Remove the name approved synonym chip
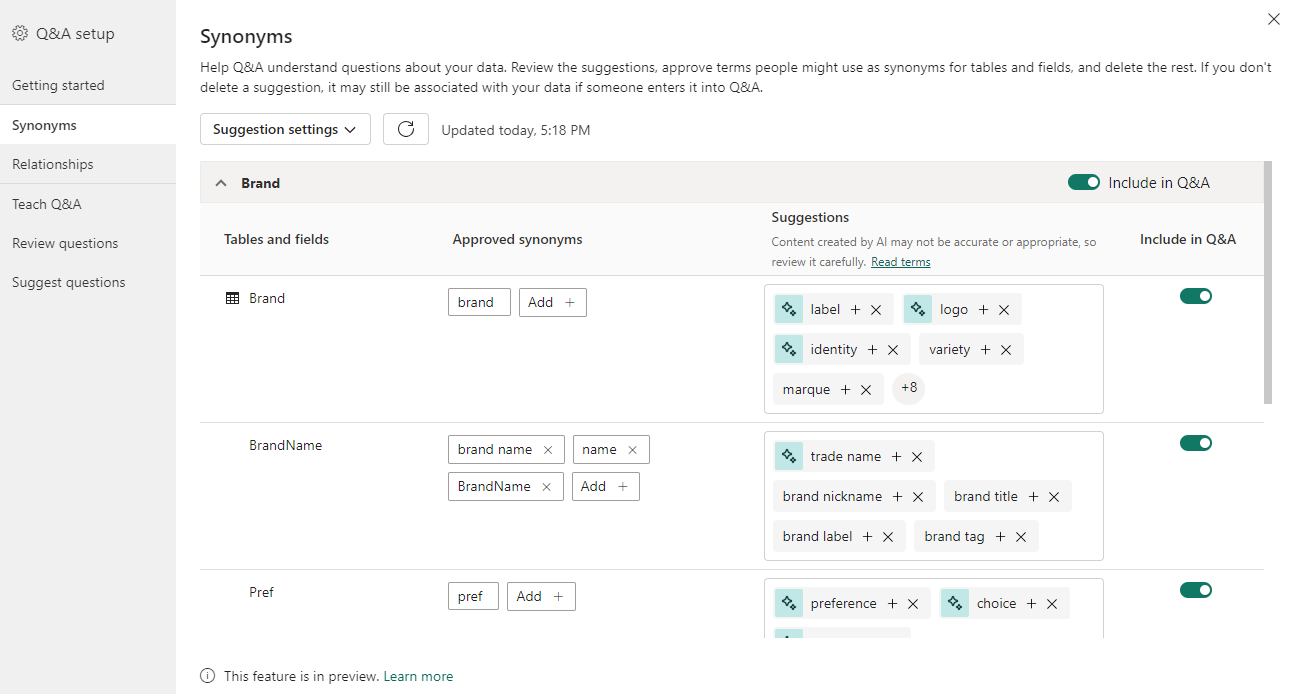Image resolution: width=1292 pixels, height=694 pixels. coord(635,449)
